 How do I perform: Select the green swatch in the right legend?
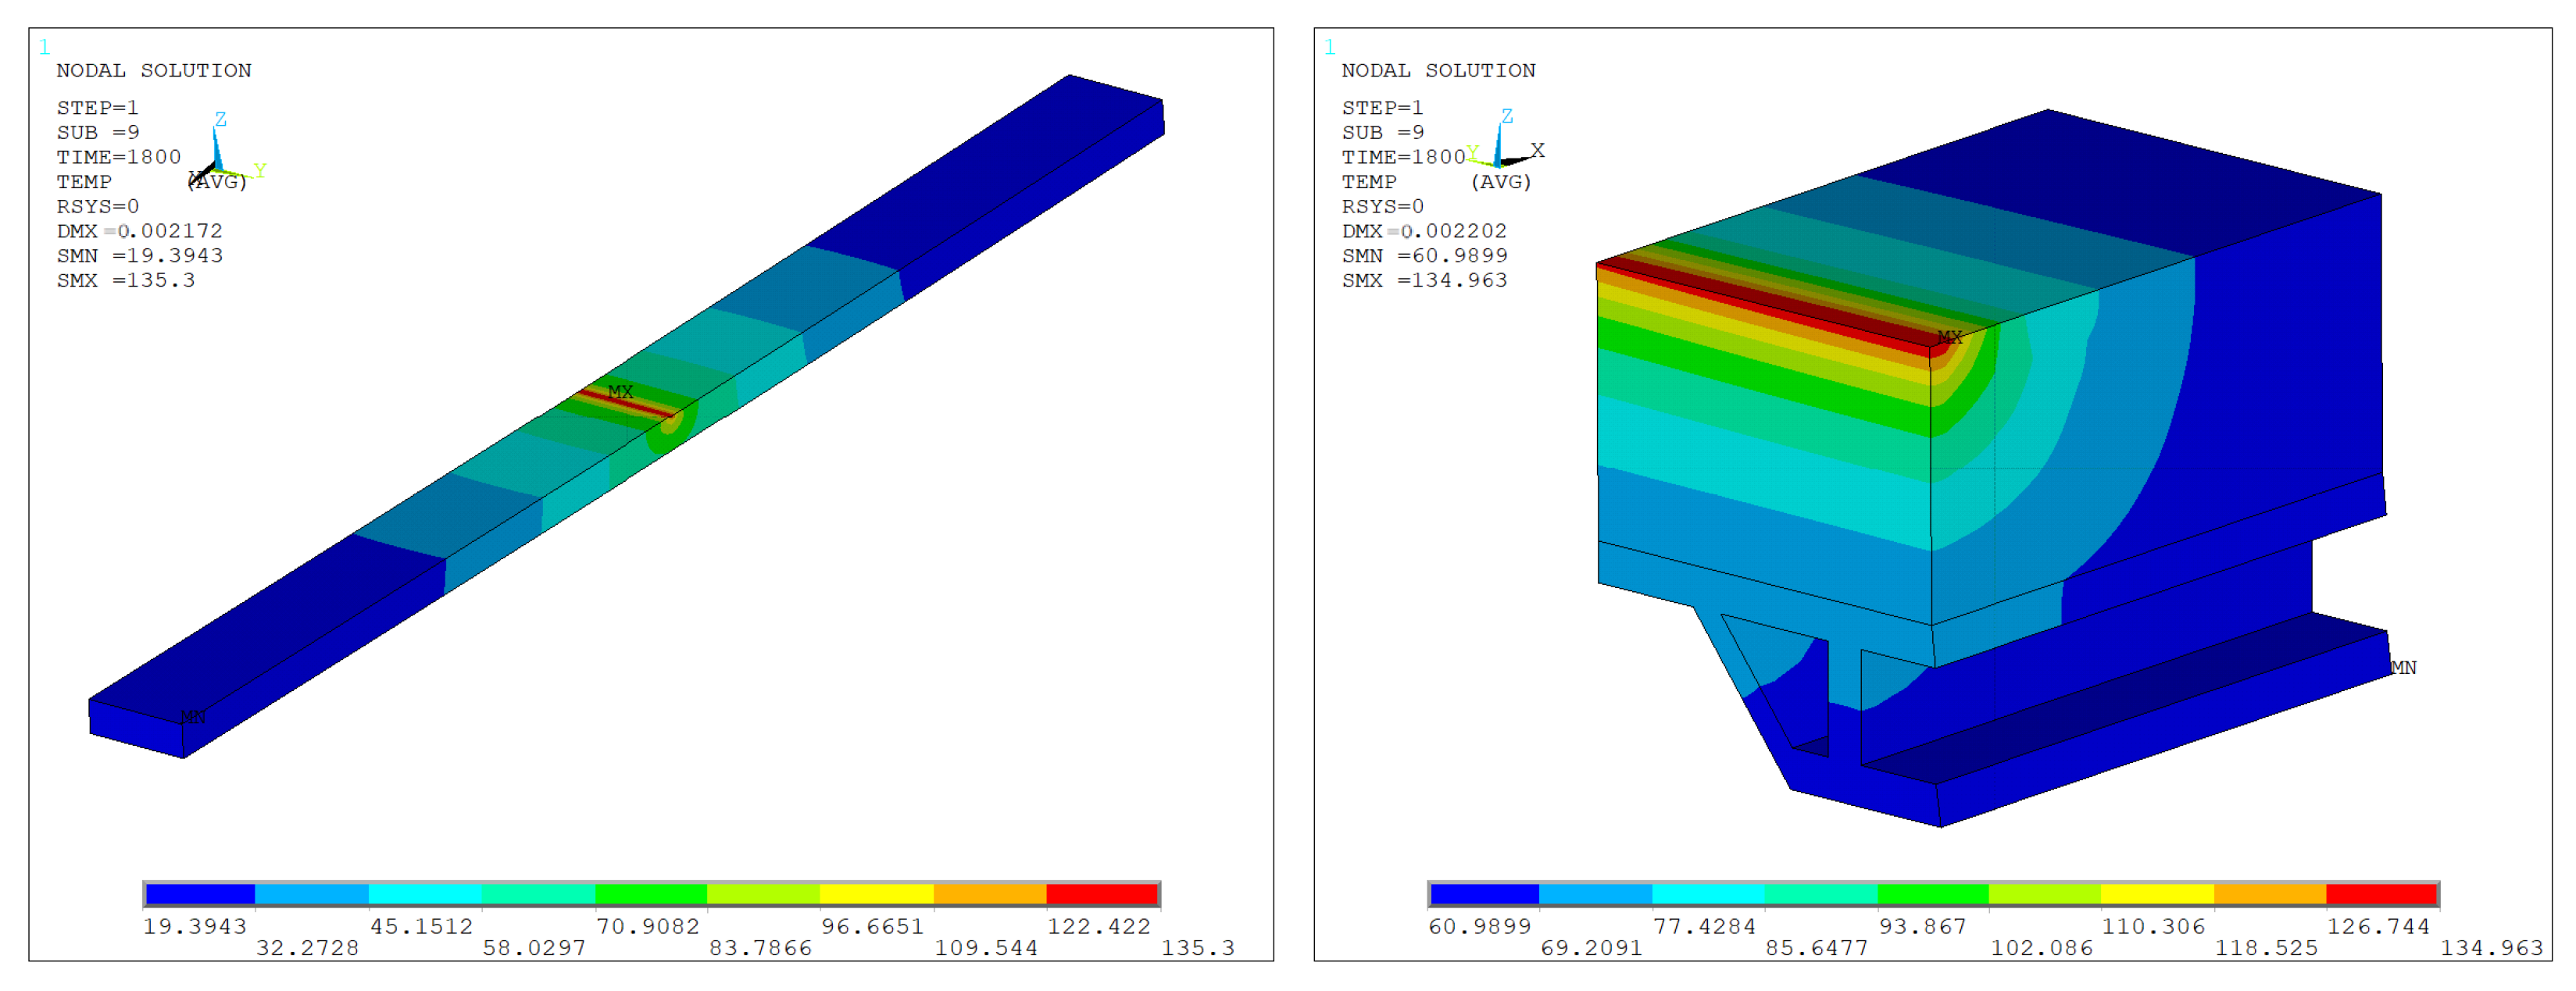tap(1932, 894)
